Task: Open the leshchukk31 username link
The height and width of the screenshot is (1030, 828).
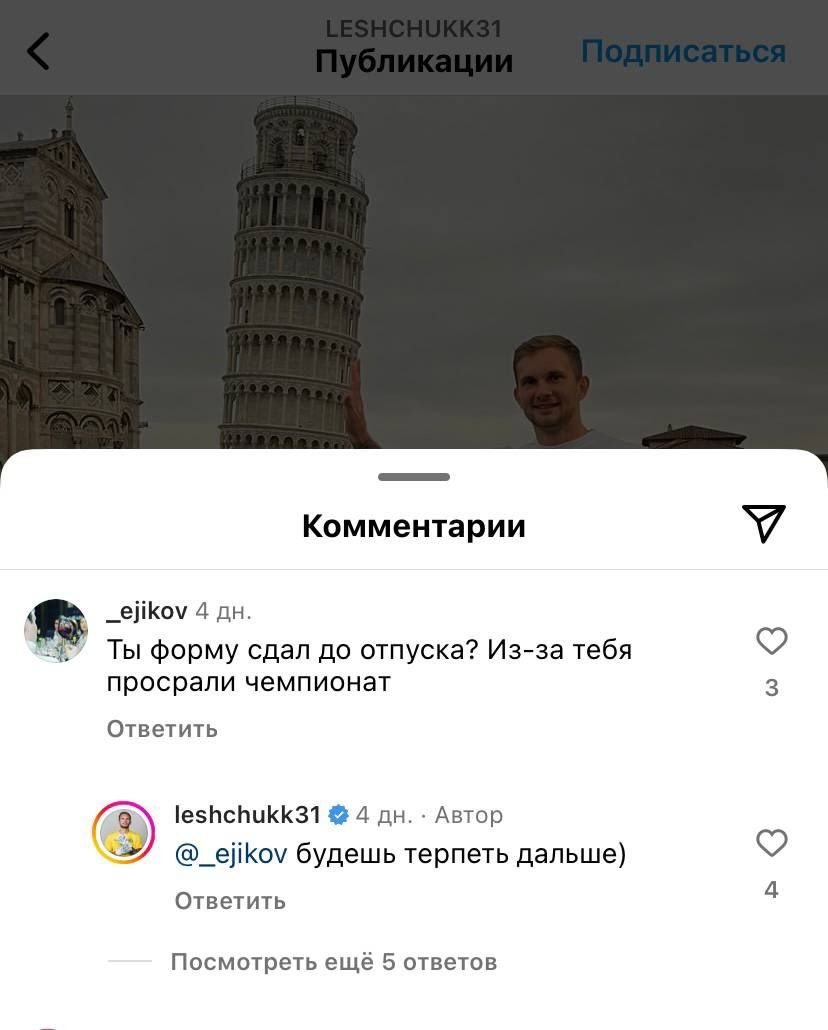Action: point(247,815)
